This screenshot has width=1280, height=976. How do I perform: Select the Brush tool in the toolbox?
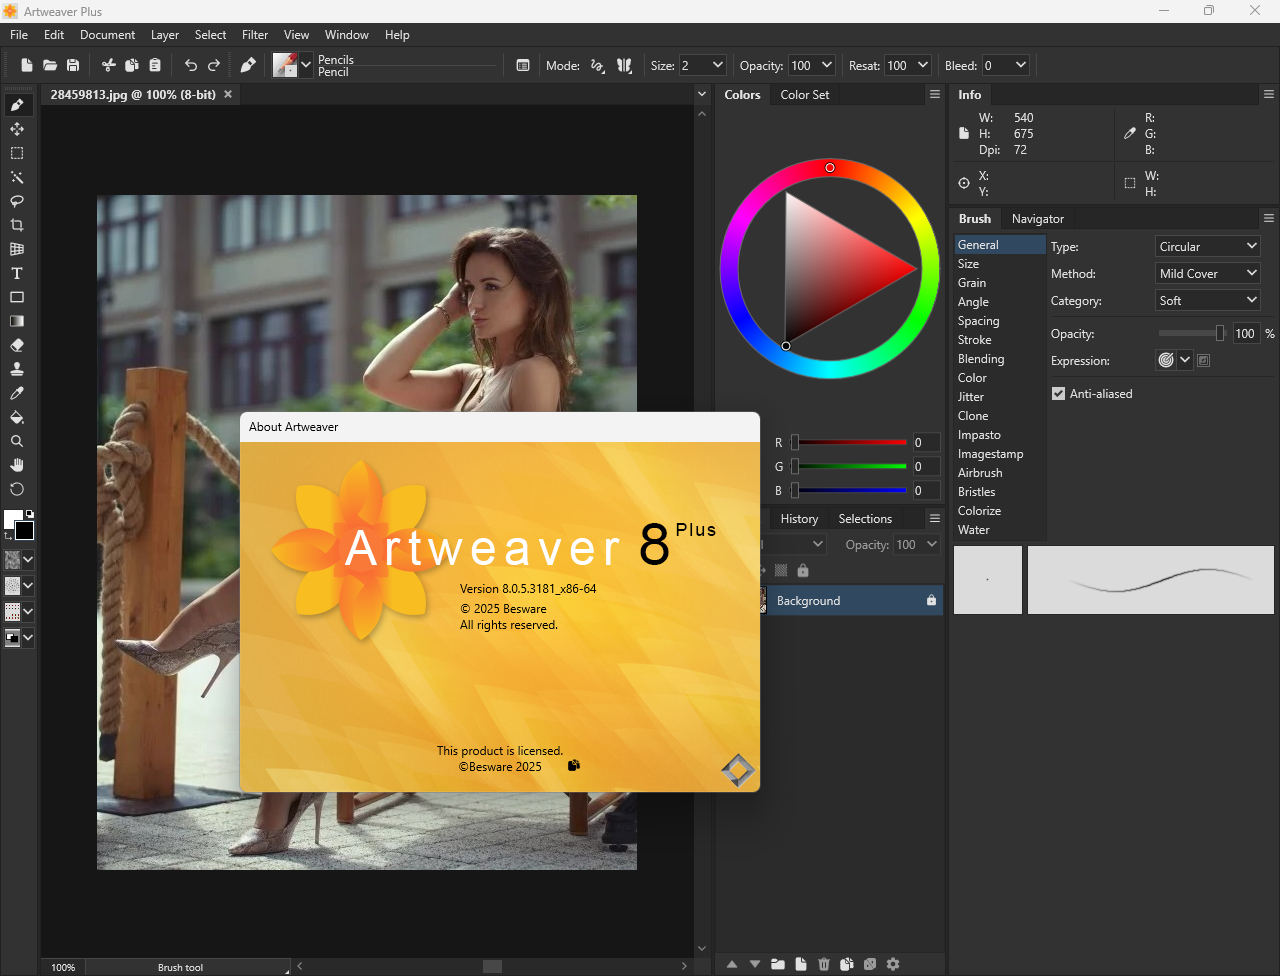point(17,105)
